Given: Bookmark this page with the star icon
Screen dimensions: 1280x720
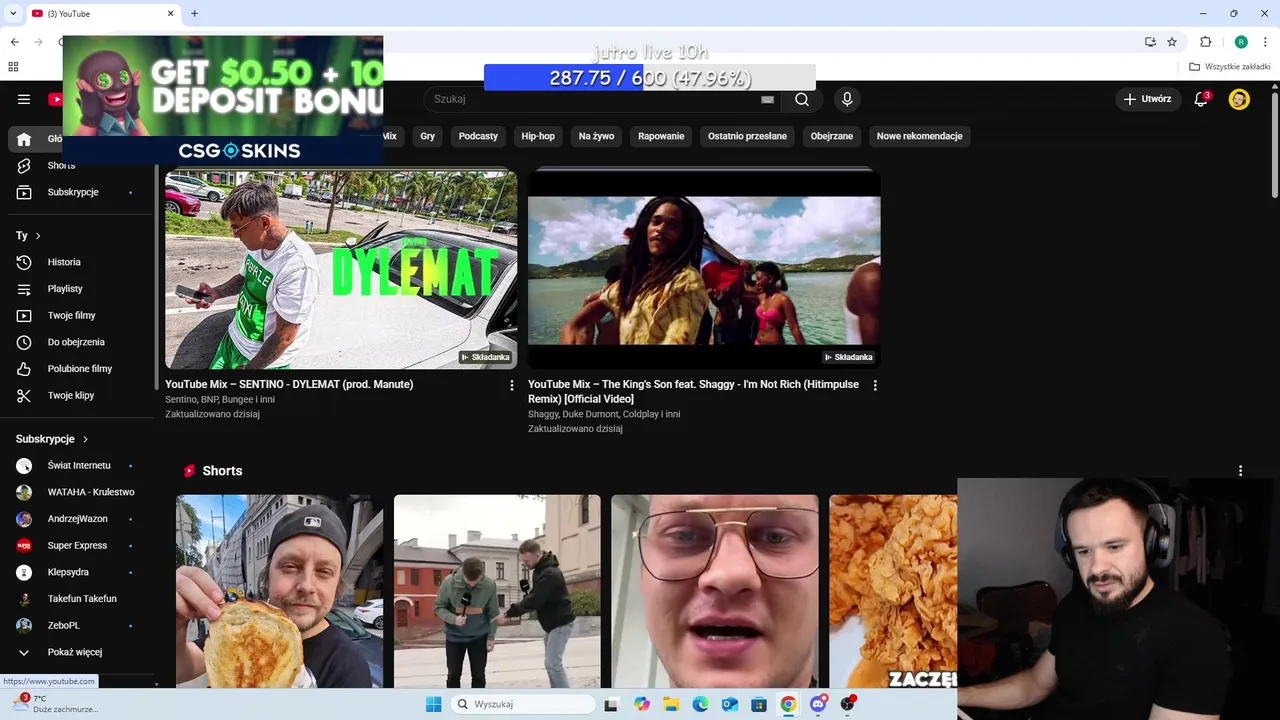Looking at the screenshot, I should pos(1172,42).
